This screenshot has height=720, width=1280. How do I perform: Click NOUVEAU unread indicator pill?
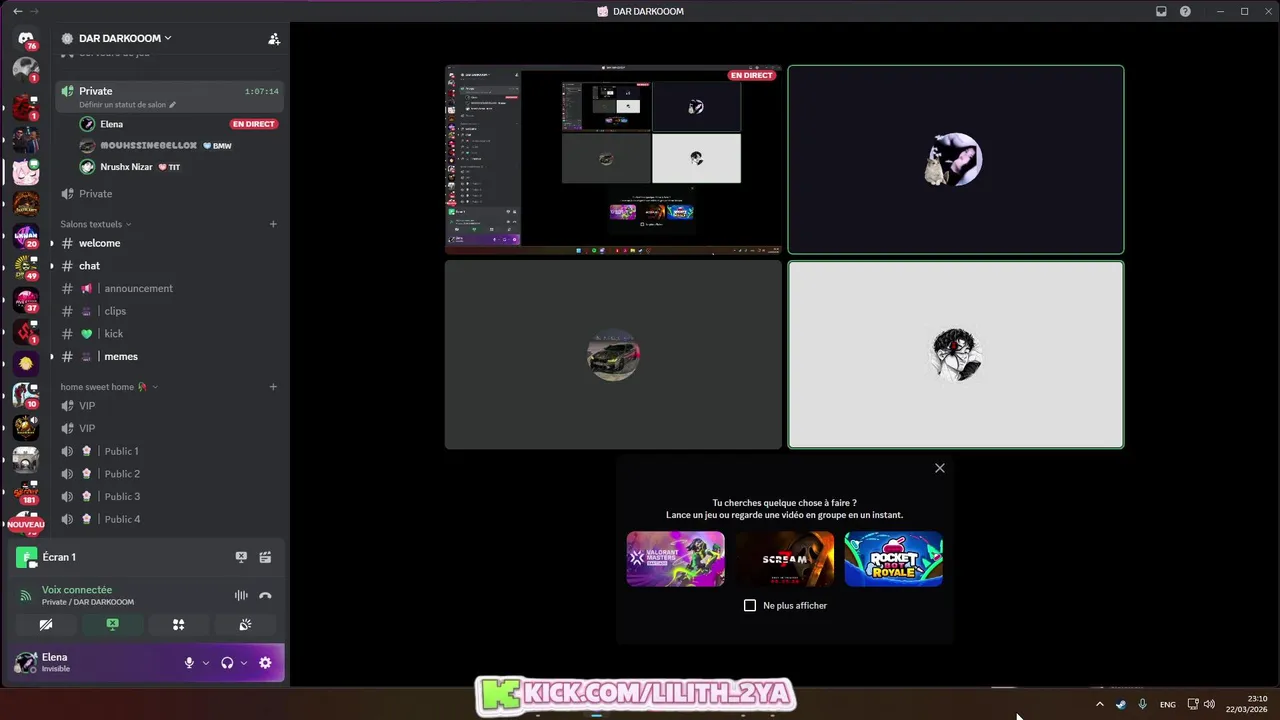tap(26, 524)
